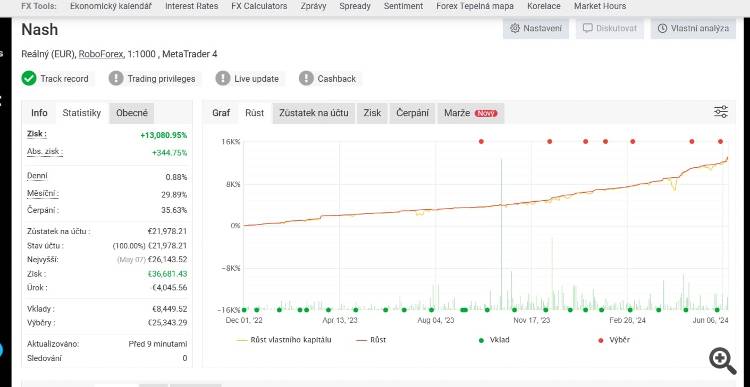Click the grey Trading privileges status icon

(x=116, y=78)
